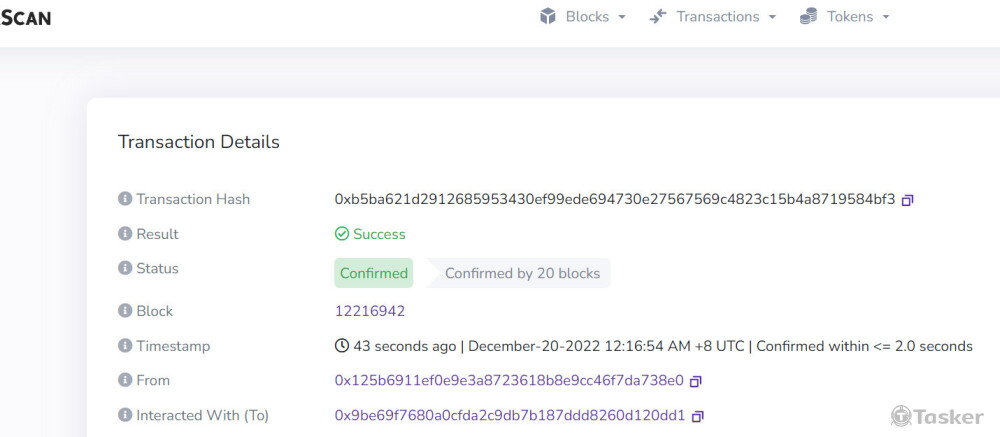1000x437 pixels.
Task: Click info icon beside Status
Action: (x=125, y=268)
